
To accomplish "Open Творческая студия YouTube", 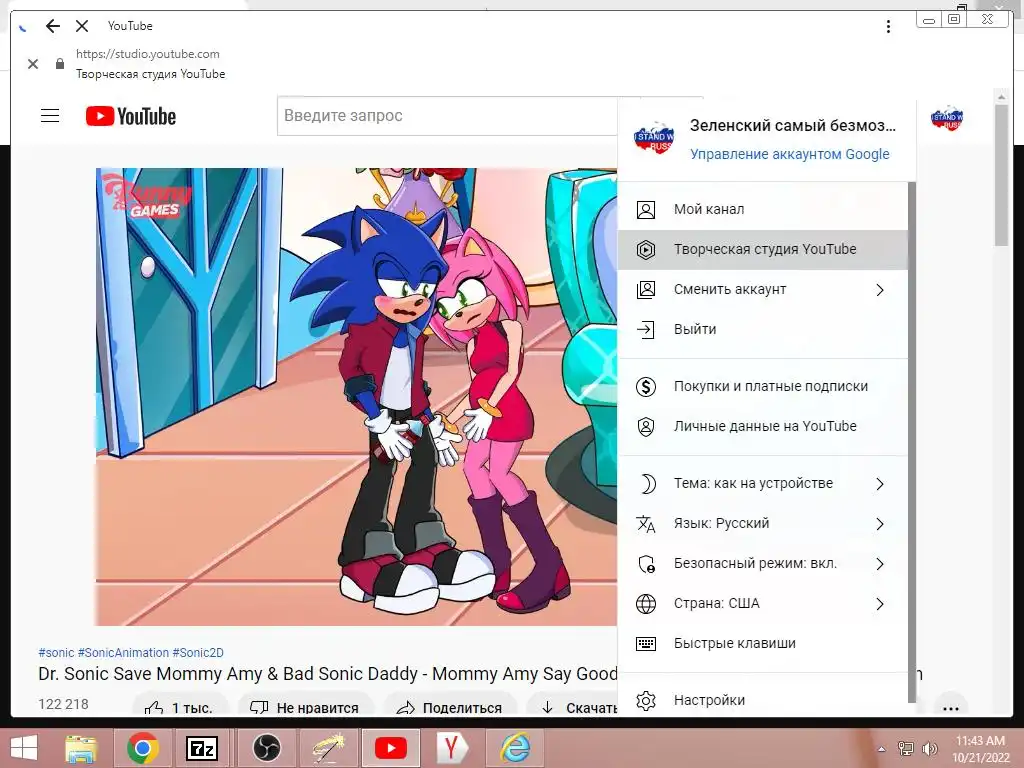I will click(762, 249).
